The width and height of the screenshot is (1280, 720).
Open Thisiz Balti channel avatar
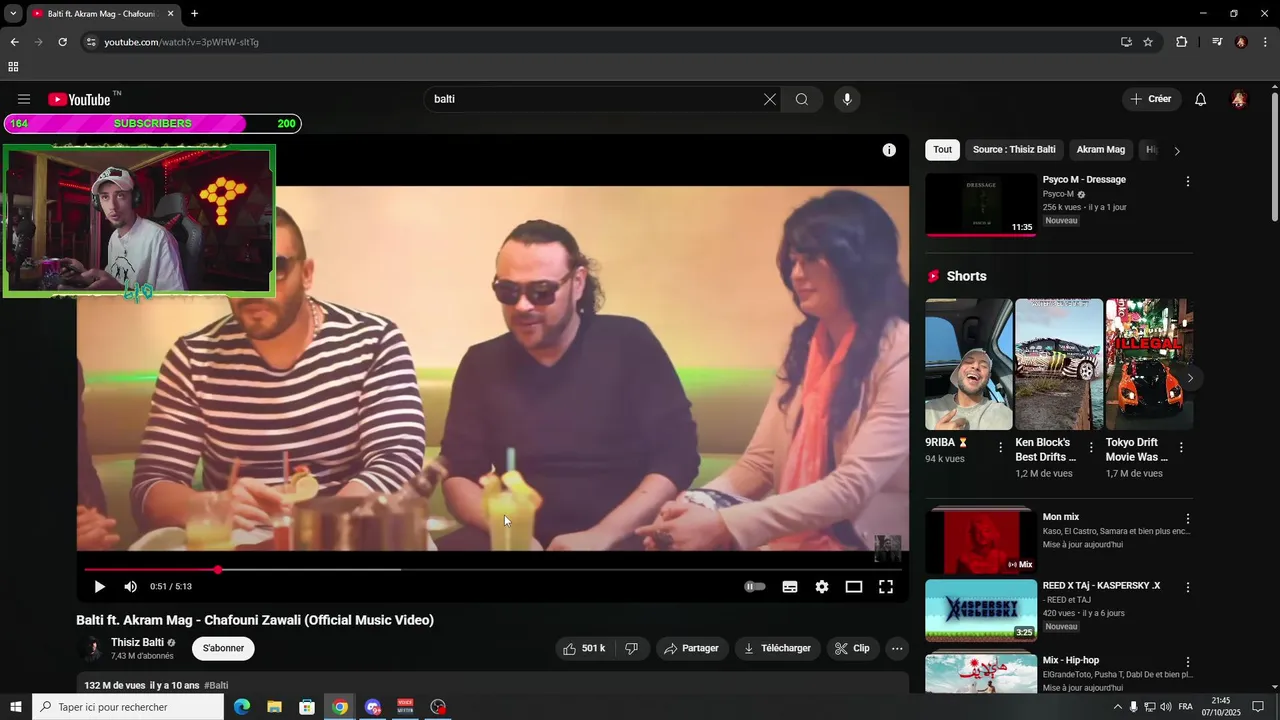[x=91, y=648]
